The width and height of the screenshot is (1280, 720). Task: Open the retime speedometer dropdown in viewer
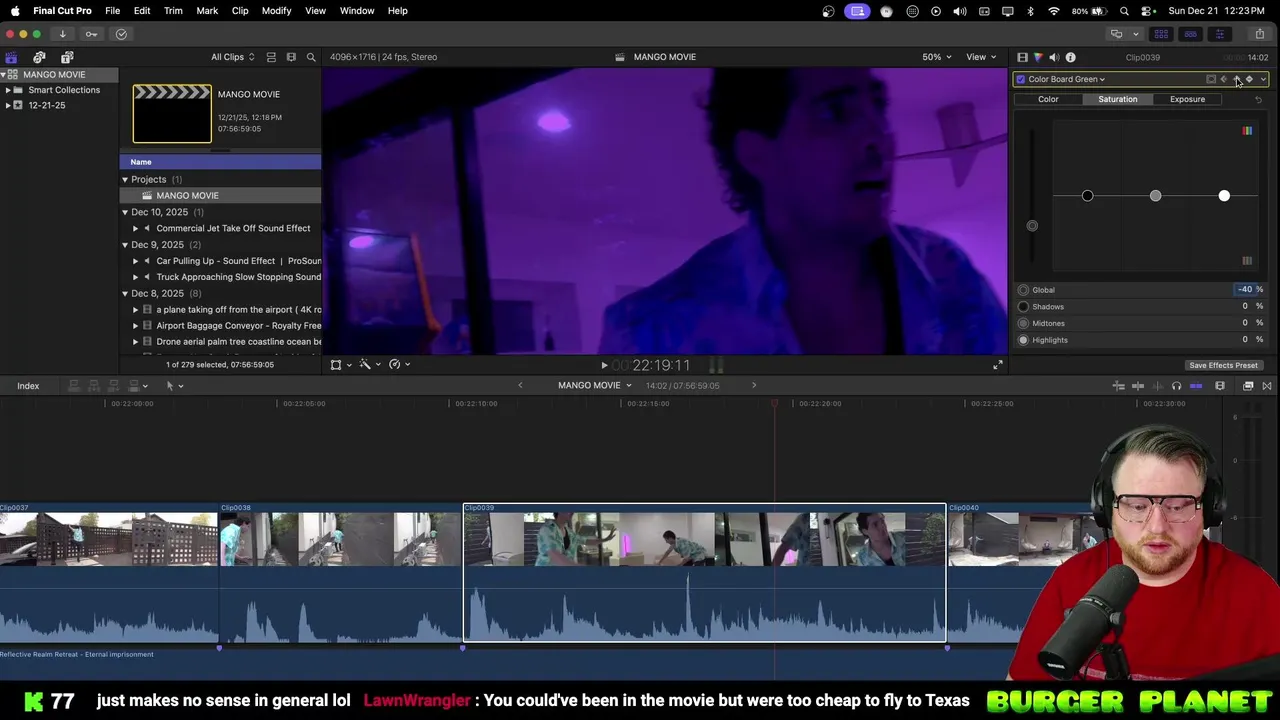point(398,365)
